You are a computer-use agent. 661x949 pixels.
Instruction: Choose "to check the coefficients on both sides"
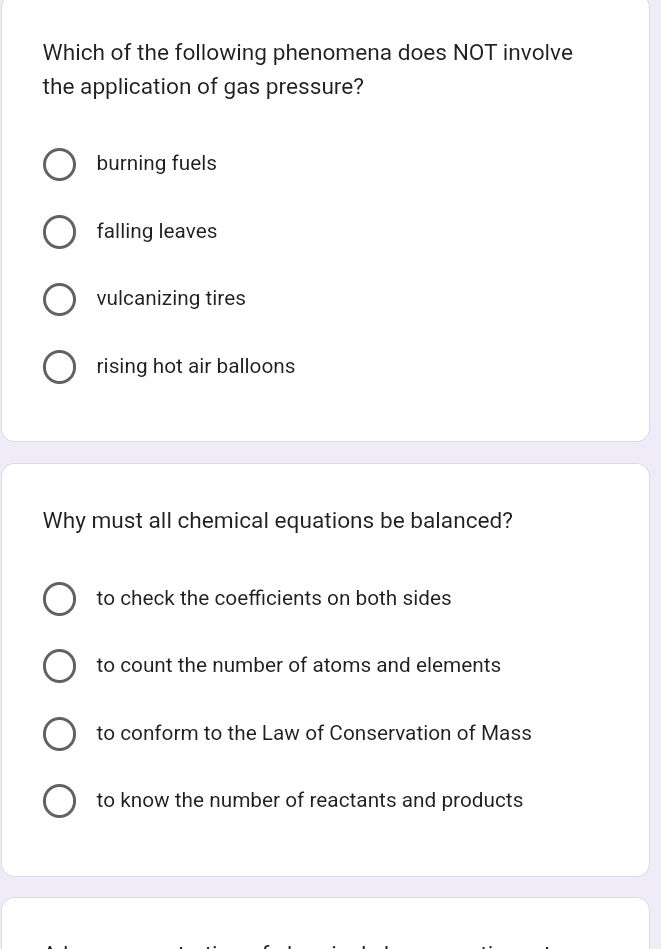(x=59, y=598)
